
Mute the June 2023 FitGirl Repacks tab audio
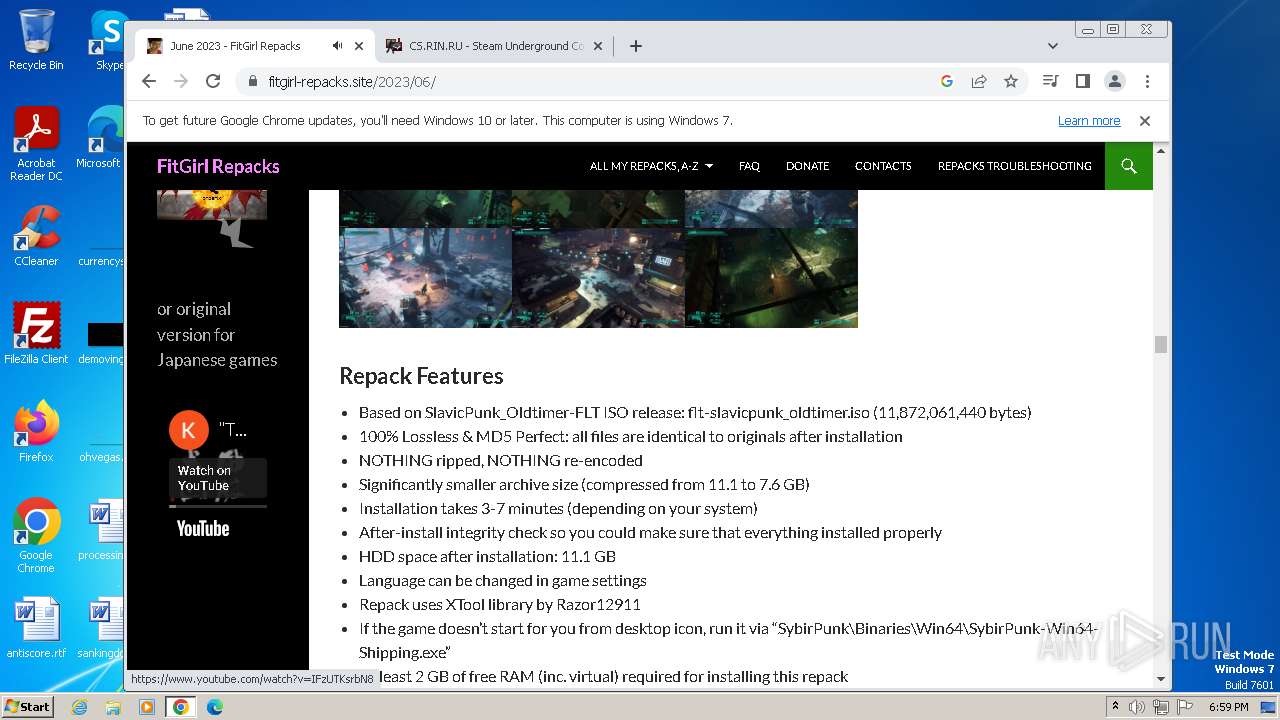pos(338,46)
